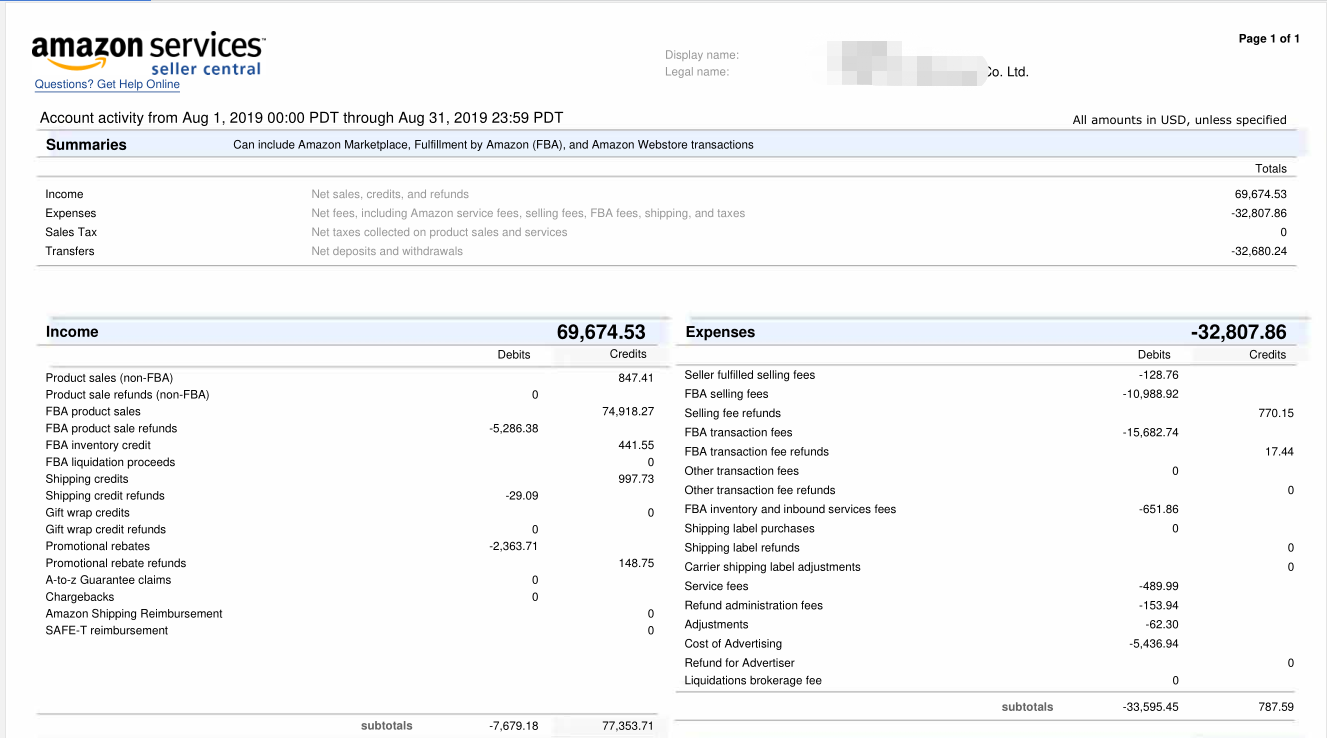
Task: Select the Promotional rebates row label
Action: [x=98, y=546]
